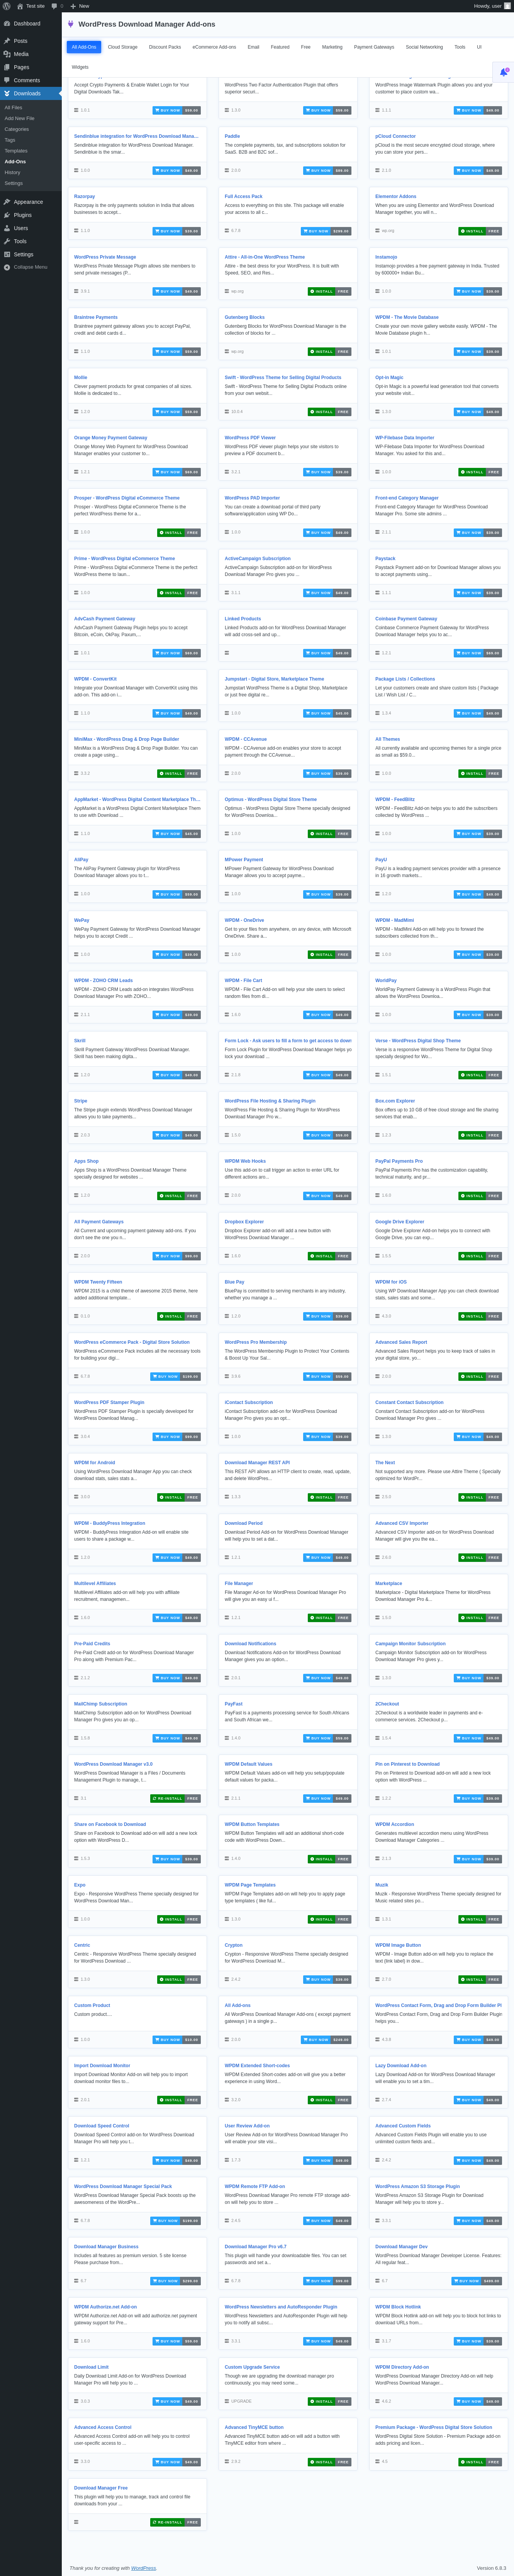
Task: Open the Widgets tab
Action: click(80, 67)
